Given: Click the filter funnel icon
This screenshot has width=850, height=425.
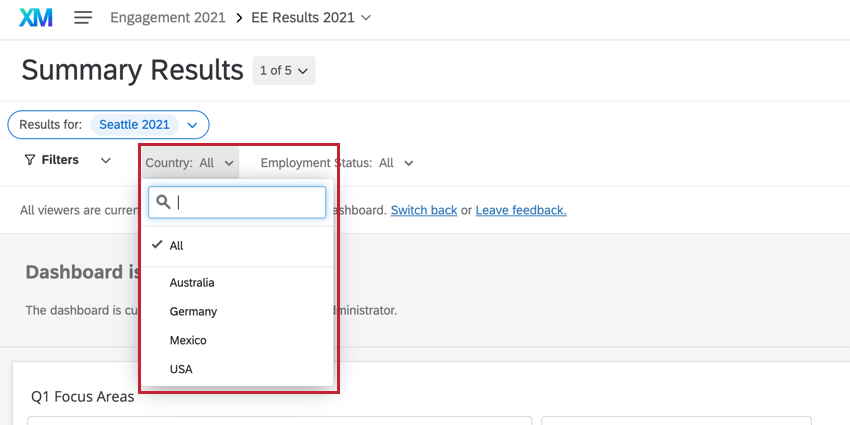Looking at the screenshot, I should (30, 160).
